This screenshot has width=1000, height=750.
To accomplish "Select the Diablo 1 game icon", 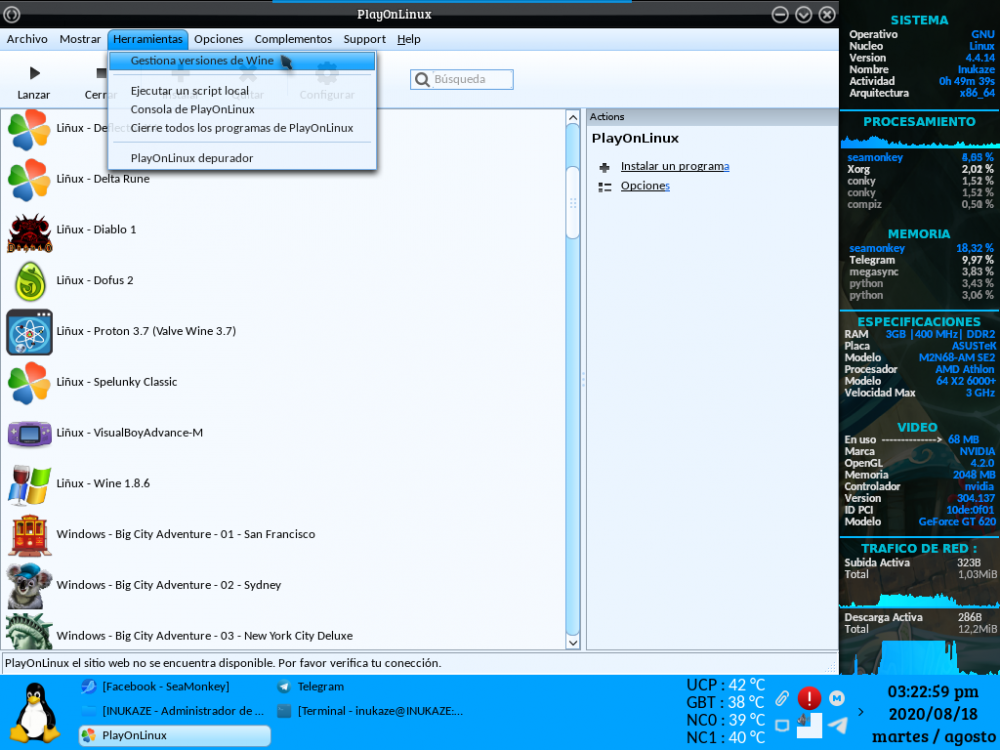I will coord(29,230).
